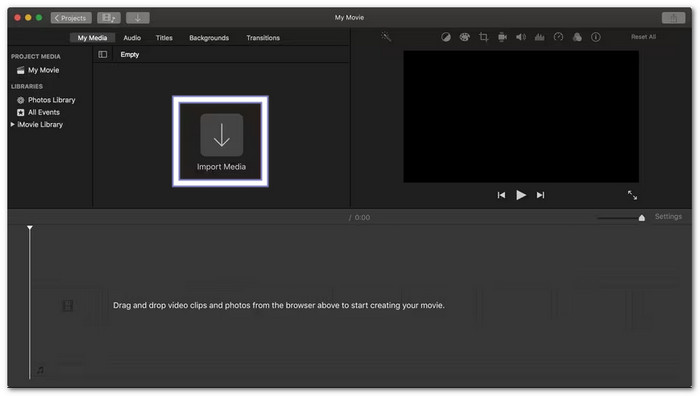The image size is (700, 396).
Task: Open the Transitions tab
Action: tap(263, 38)
